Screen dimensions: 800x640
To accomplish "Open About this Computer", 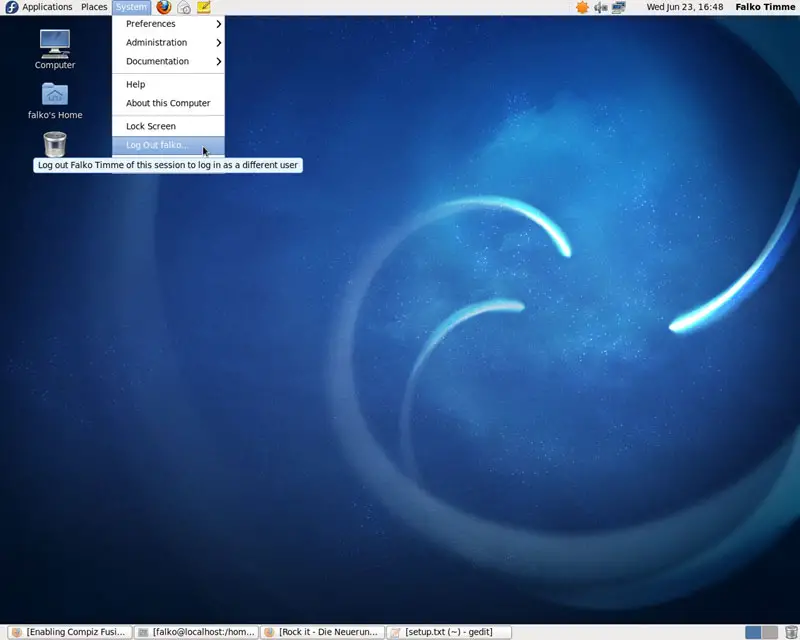I will pos(168,103).
